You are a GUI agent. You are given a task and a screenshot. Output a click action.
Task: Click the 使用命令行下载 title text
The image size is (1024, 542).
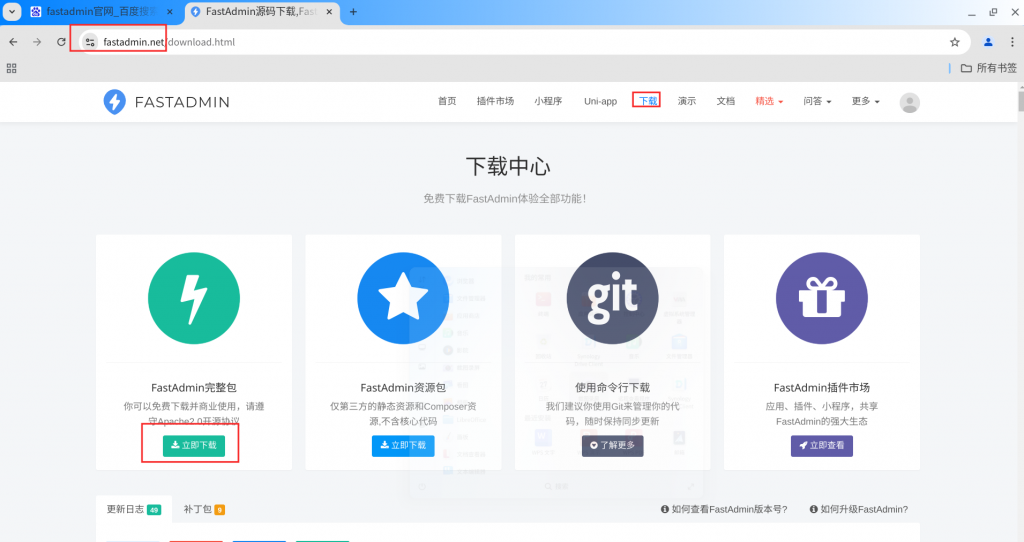point(613,388)
